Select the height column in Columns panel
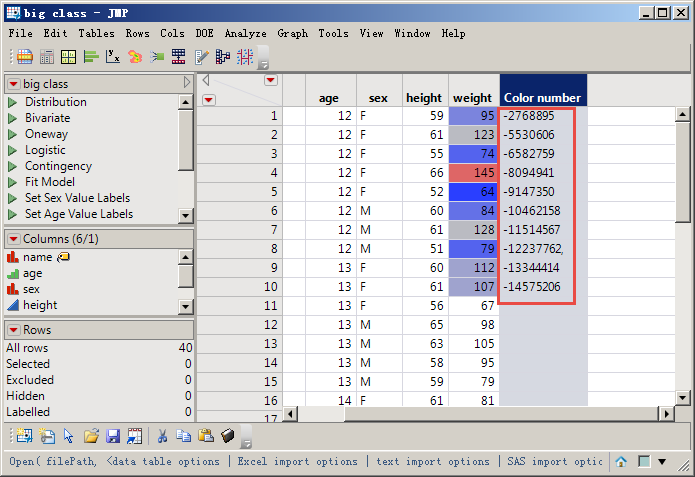Image resolution: width=695 pixels, height=477 pixels. pos(40,305)
